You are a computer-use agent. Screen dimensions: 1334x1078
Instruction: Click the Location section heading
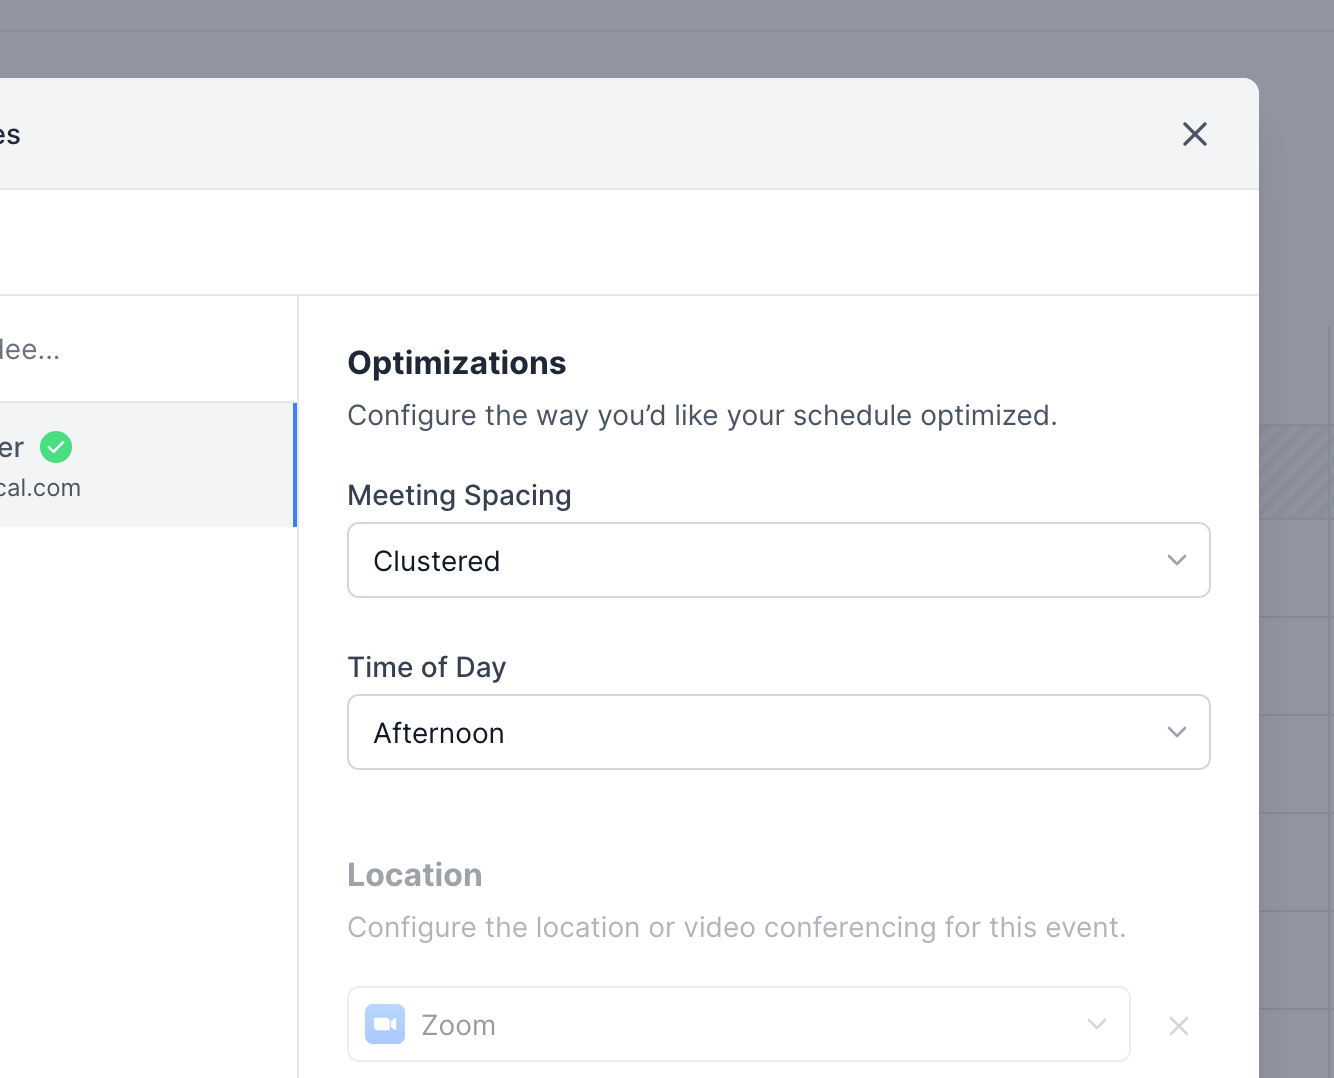click(414, 875)
